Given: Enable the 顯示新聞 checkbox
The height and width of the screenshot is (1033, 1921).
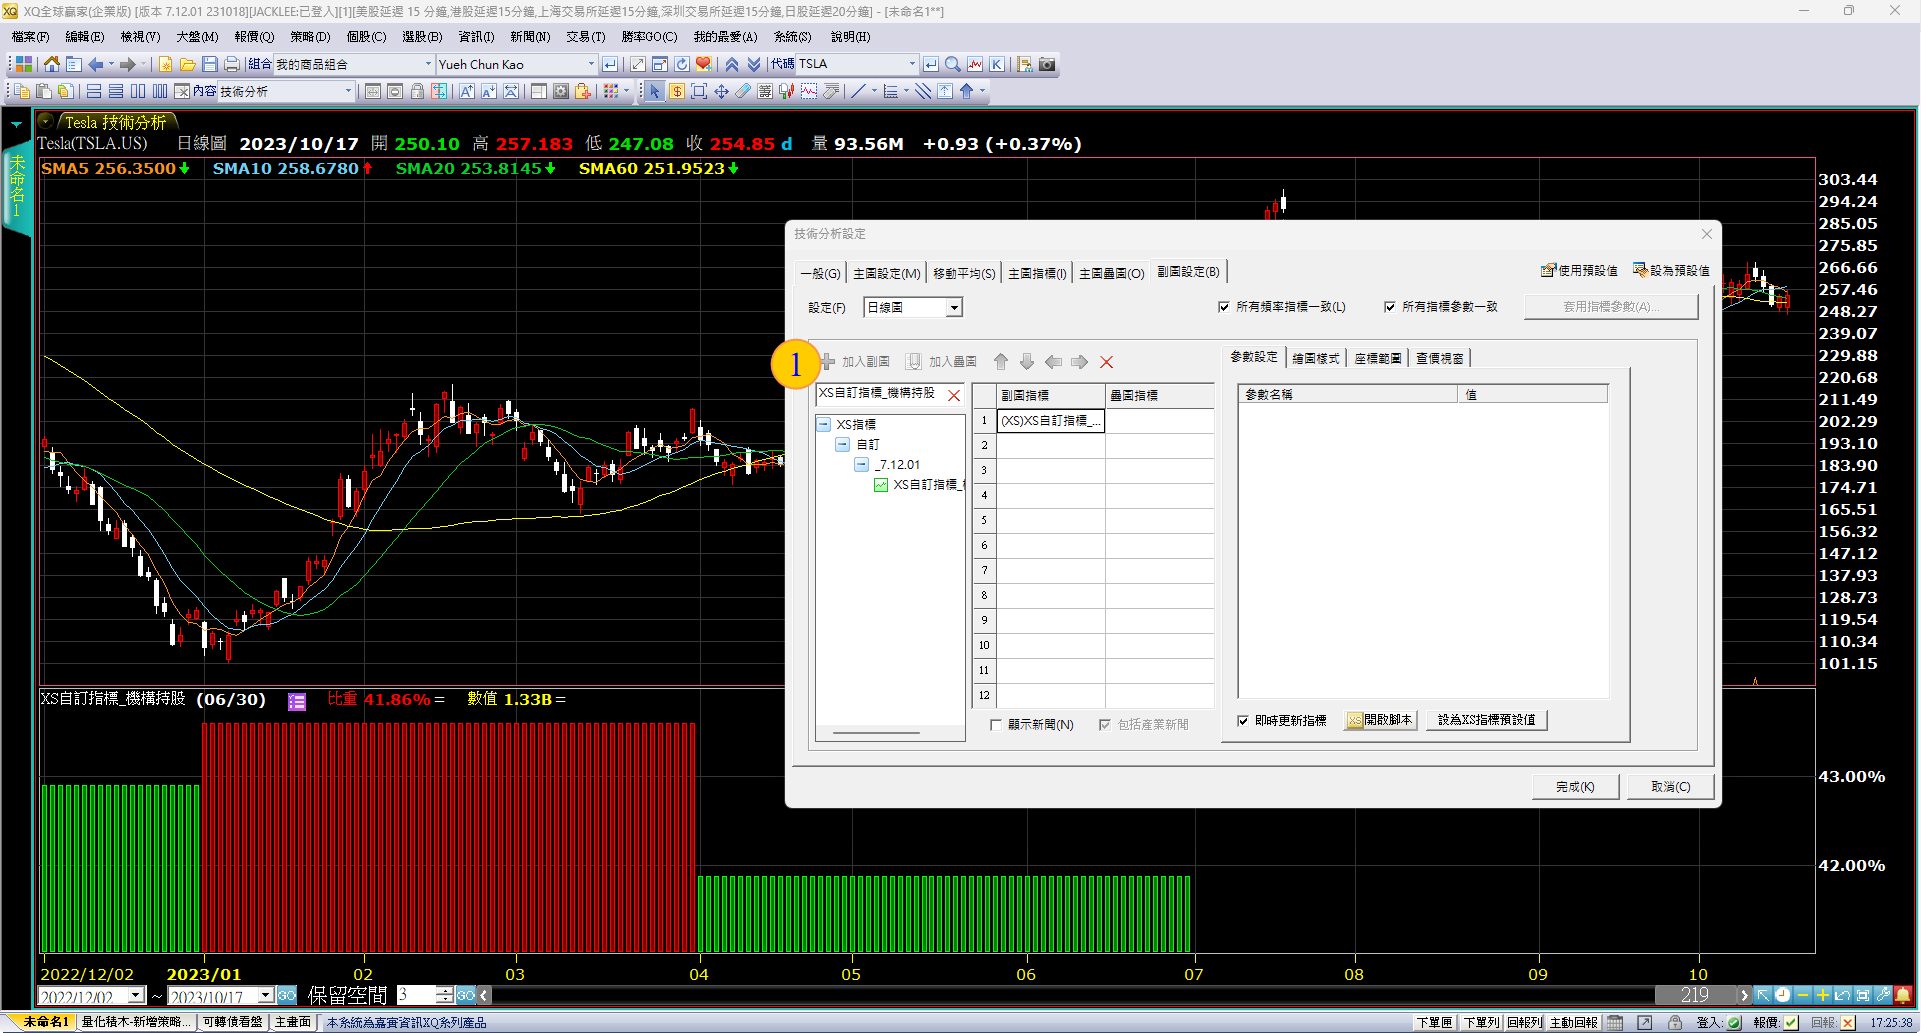Looking at the screenshot, I should [996, 725].
